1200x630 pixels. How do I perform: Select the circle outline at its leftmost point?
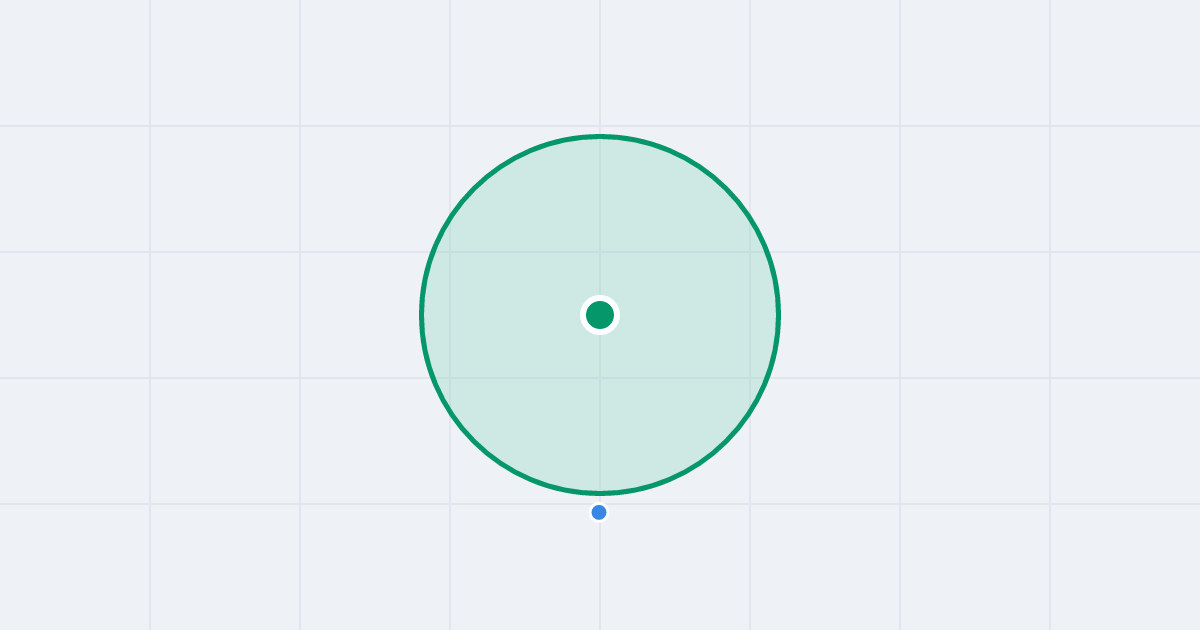(422, 315)
